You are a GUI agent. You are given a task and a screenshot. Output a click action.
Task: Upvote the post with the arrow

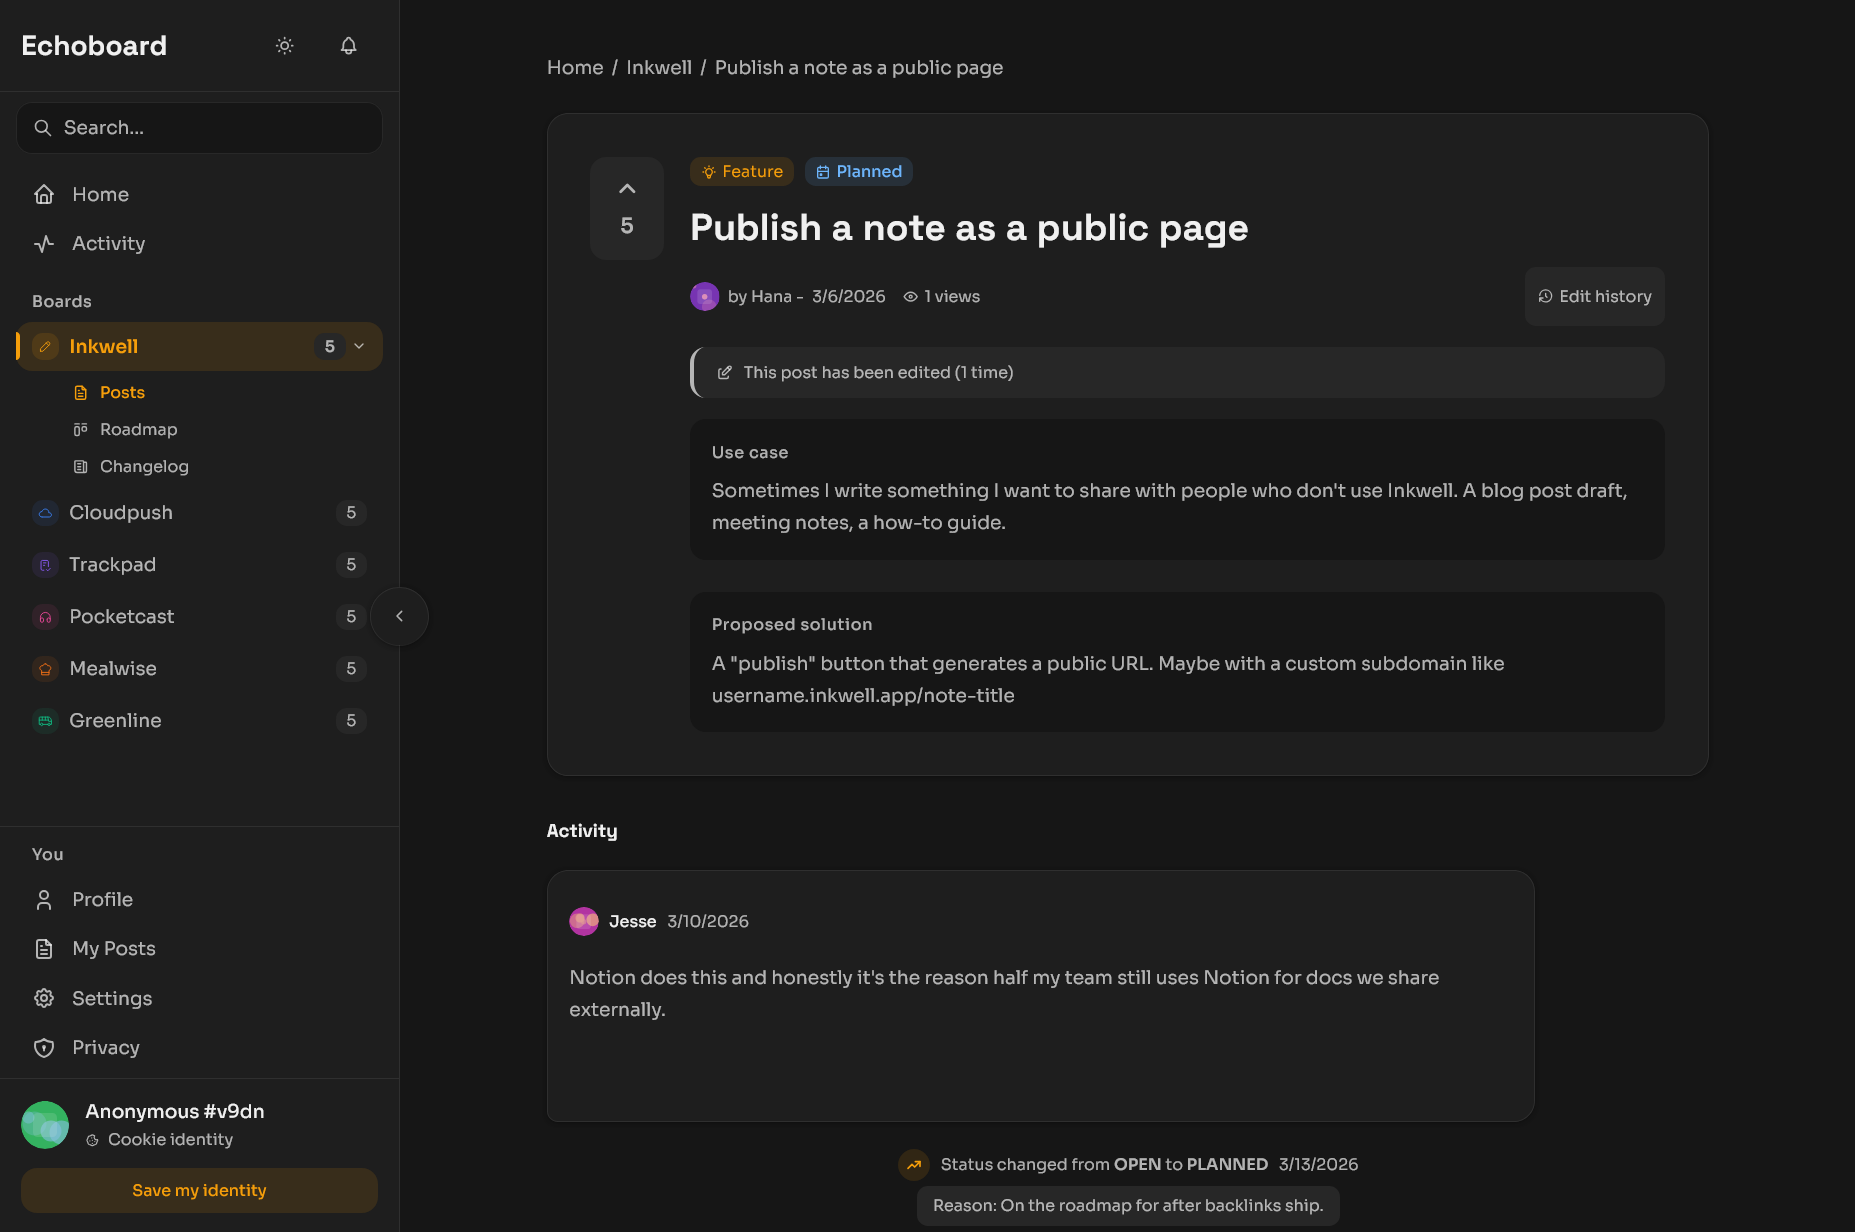[627, 189]
